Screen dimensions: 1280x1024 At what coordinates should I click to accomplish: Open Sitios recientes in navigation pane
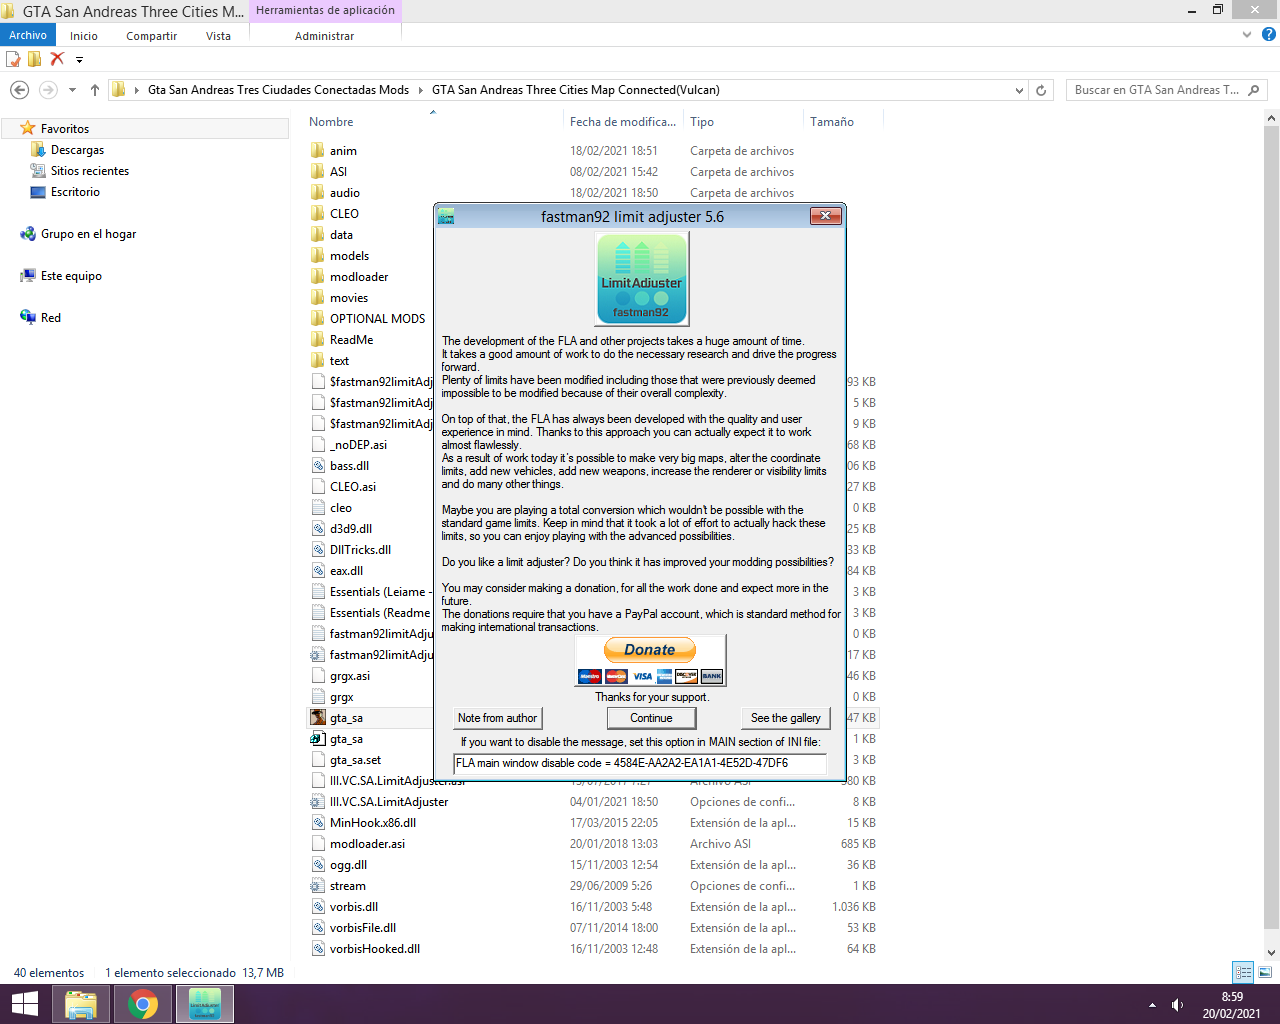(x=90, y=171)
